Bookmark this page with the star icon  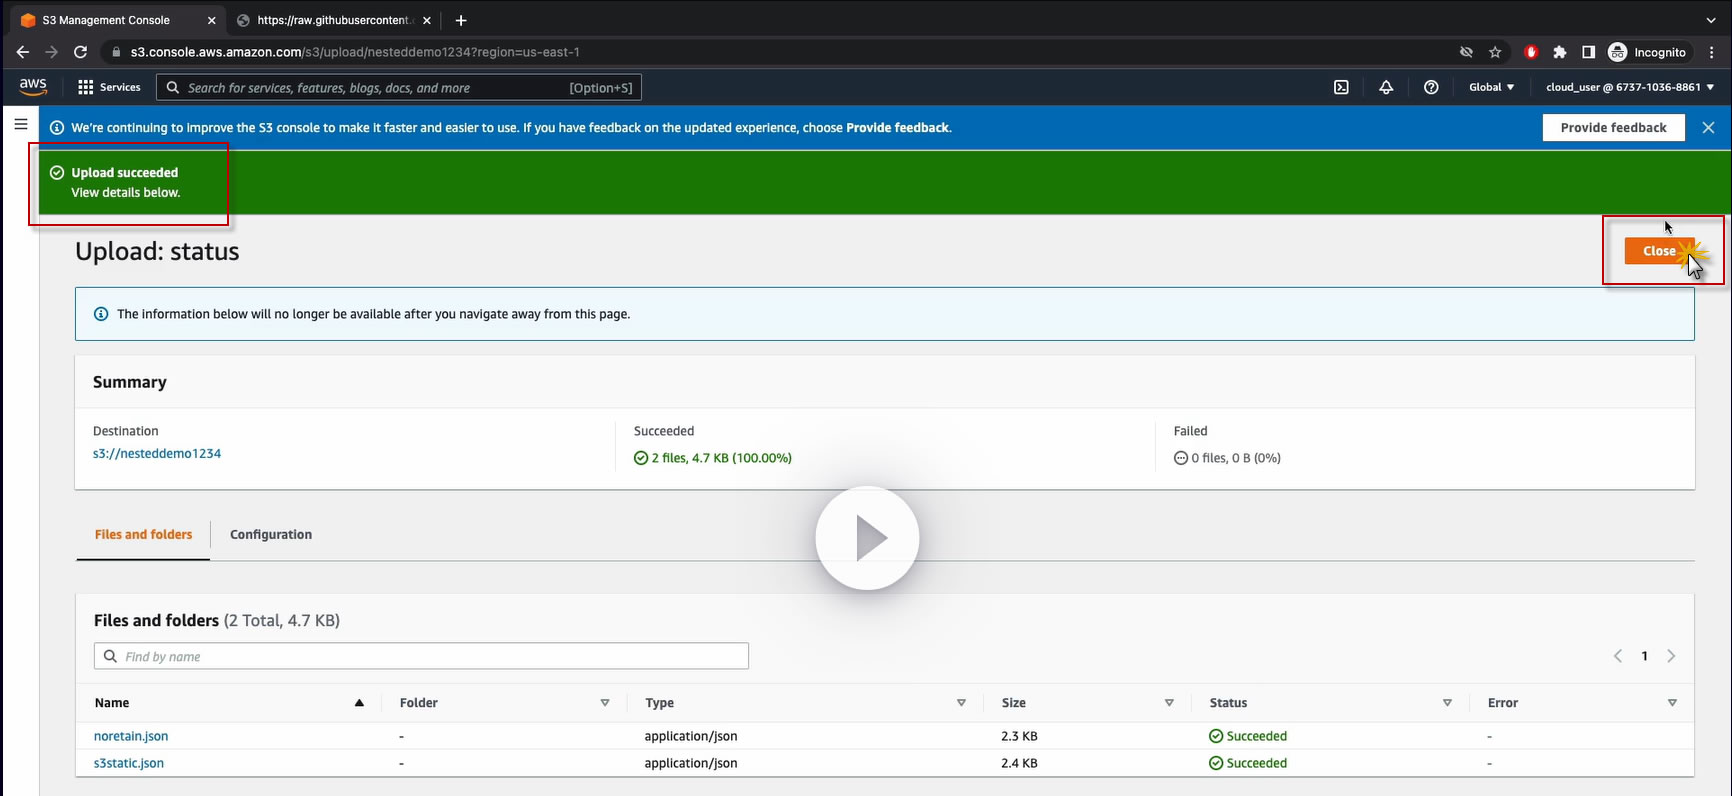[x=1495, y=52]
